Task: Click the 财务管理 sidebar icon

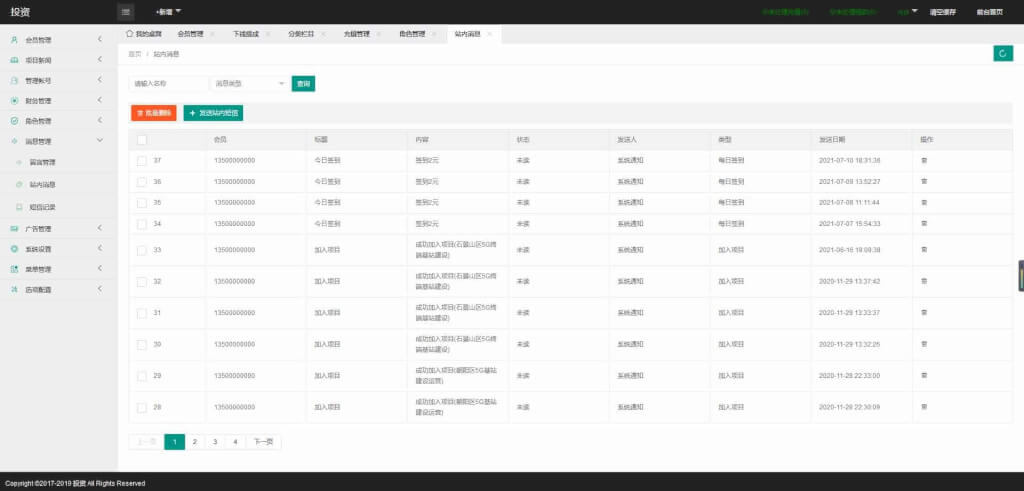Action: coord(14,101)
